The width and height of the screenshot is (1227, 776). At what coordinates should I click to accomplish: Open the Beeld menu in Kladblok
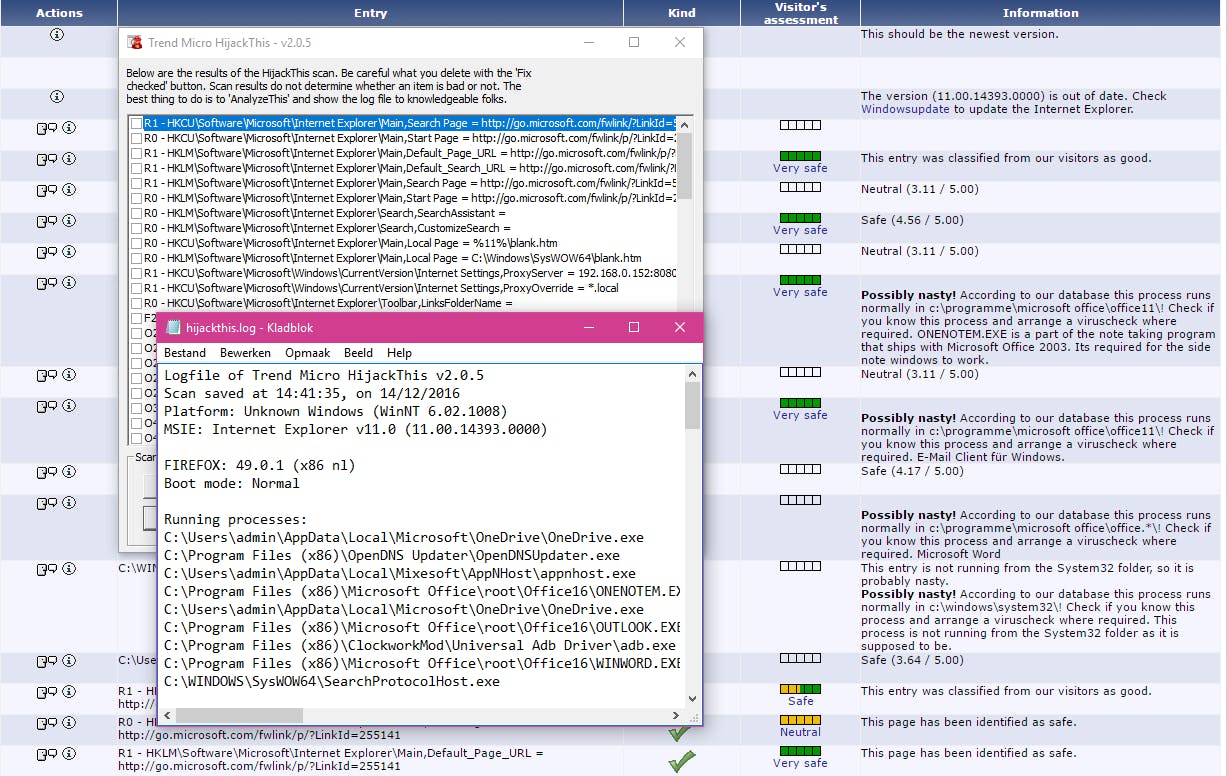point(358,353)
